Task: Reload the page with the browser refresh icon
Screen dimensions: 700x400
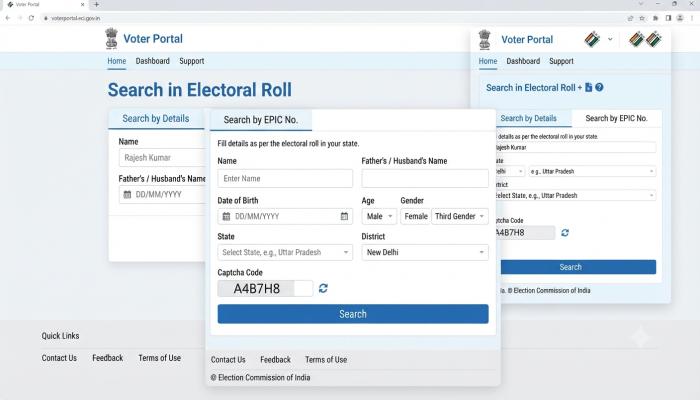Action: 31,18
